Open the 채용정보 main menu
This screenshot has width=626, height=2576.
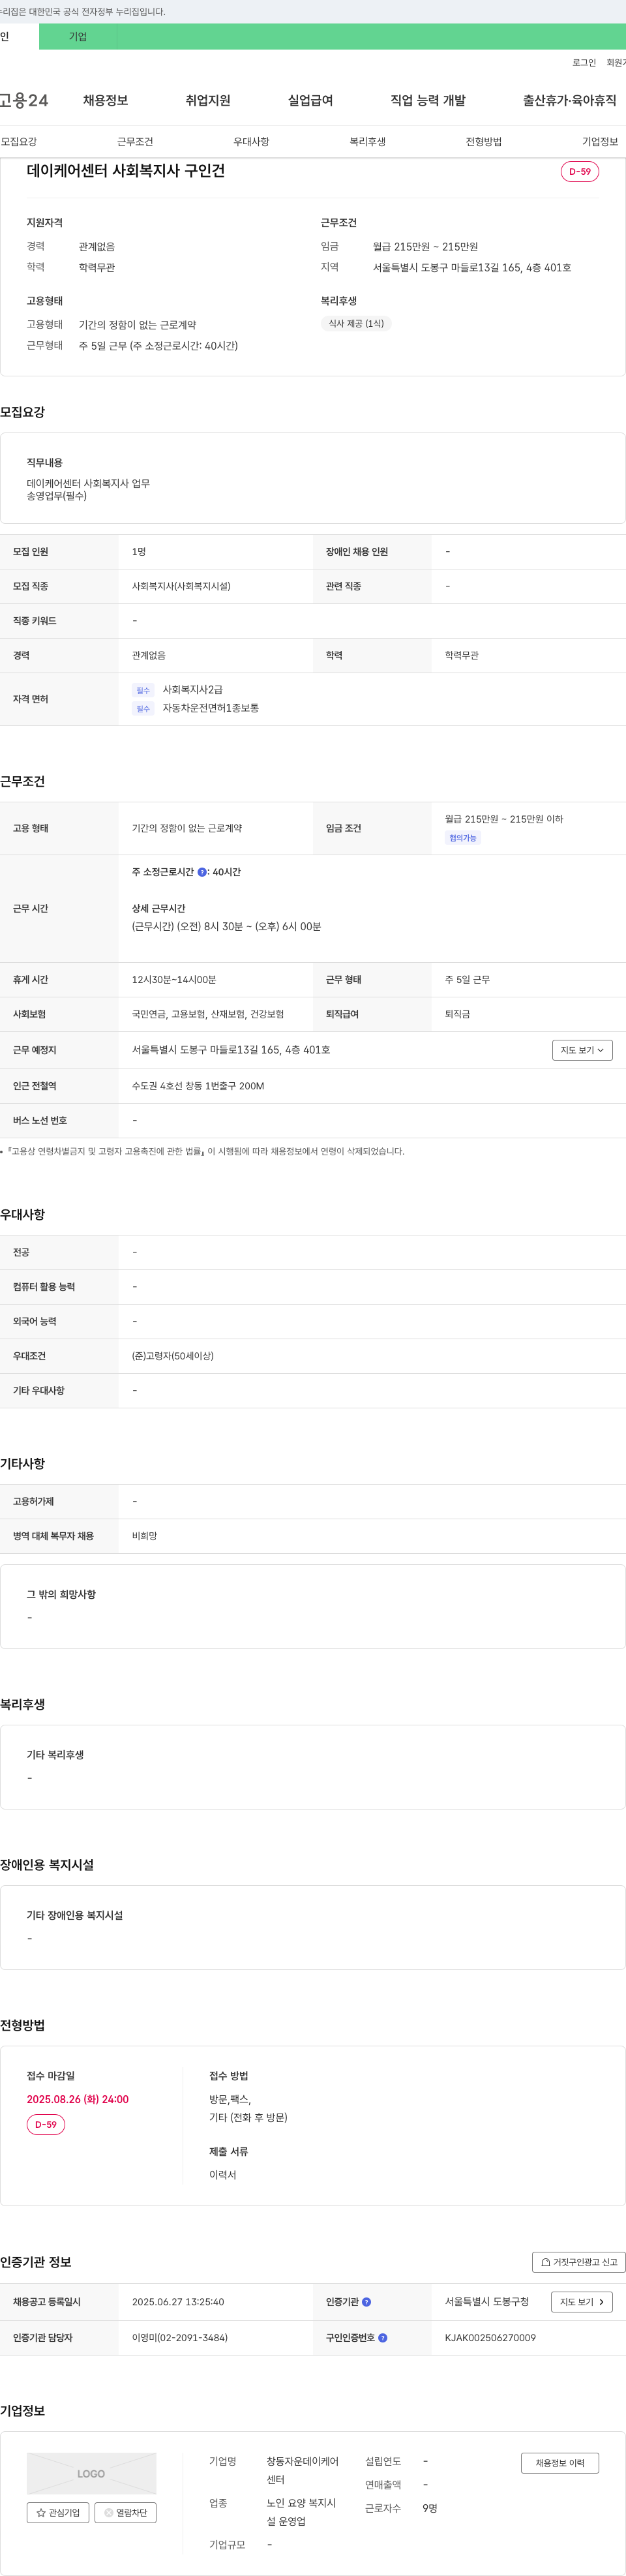click(105, 100)
